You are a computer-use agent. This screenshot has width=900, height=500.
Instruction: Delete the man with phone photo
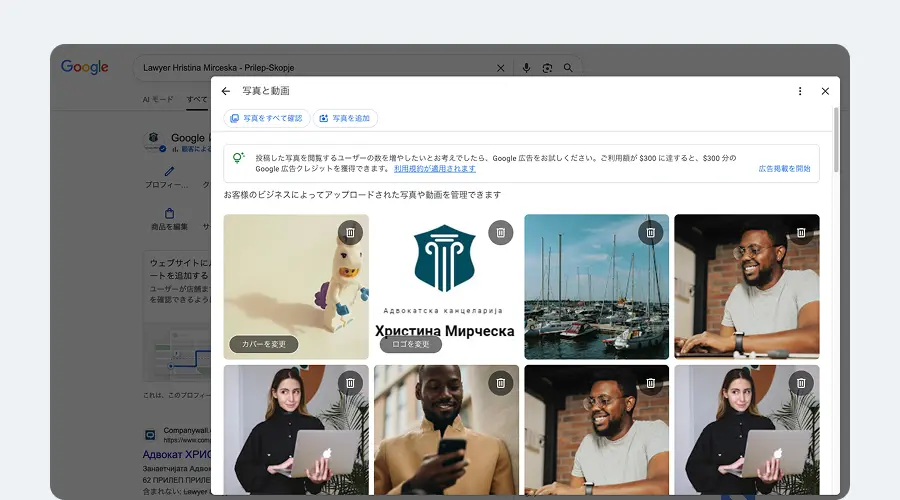(x=500, y=382)
